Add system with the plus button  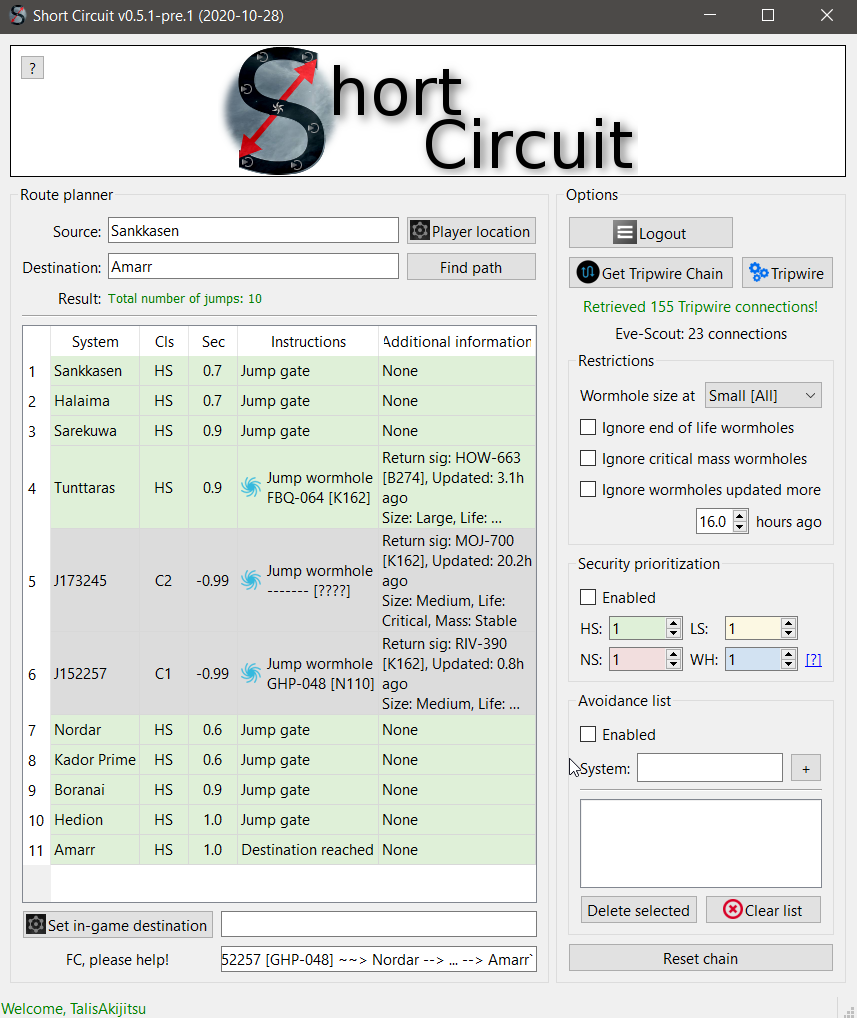point(806,769)
